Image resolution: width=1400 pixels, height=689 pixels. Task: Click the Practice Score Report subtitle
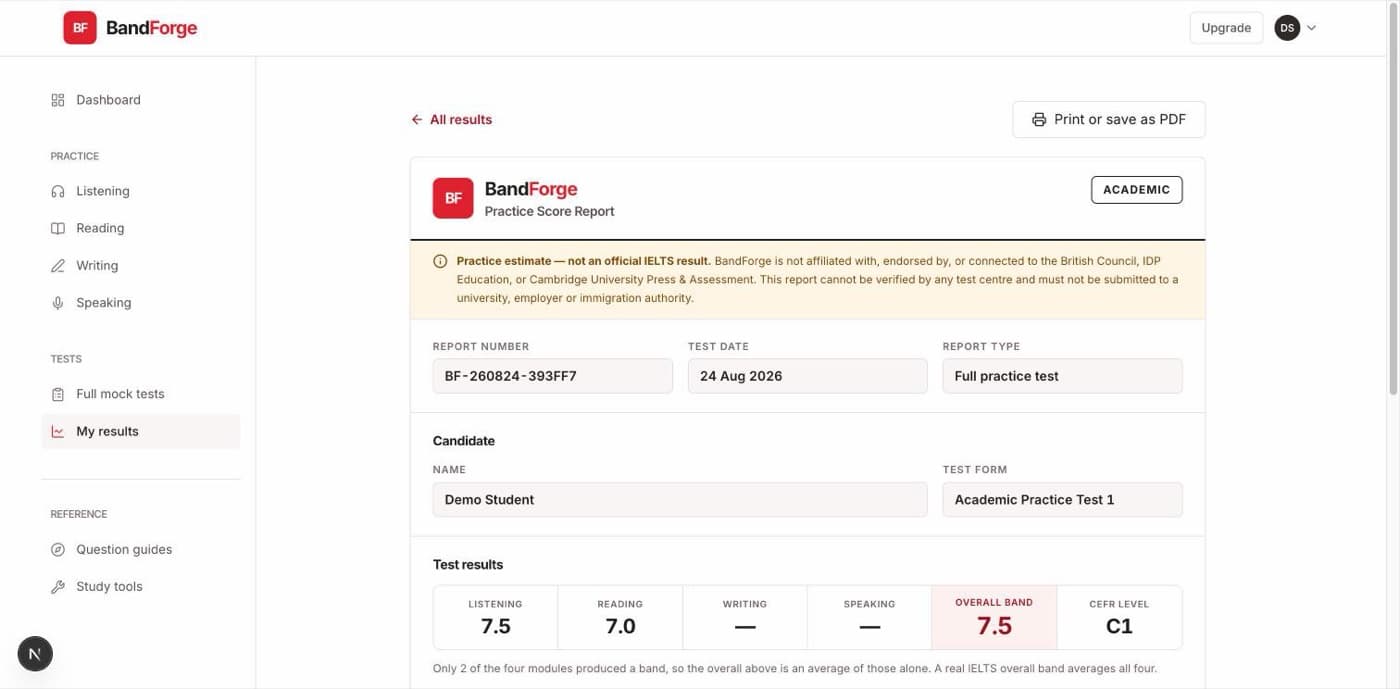pyautogui.click(x=550, y=212)
